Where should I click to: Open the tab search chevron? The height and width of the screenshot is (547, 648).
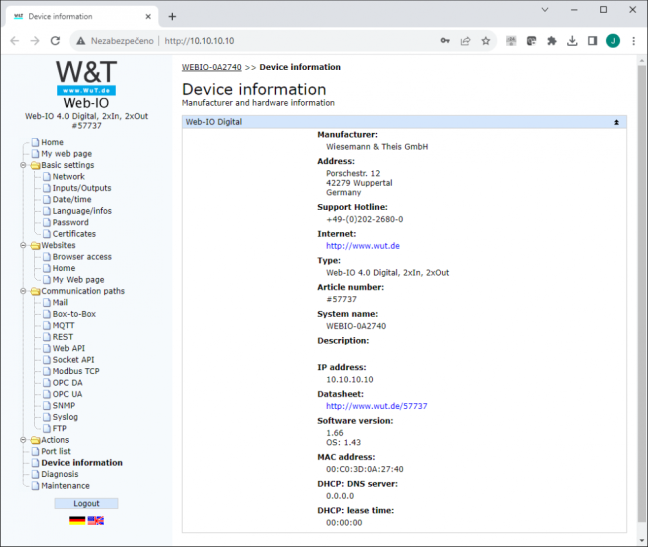[545, 10]
